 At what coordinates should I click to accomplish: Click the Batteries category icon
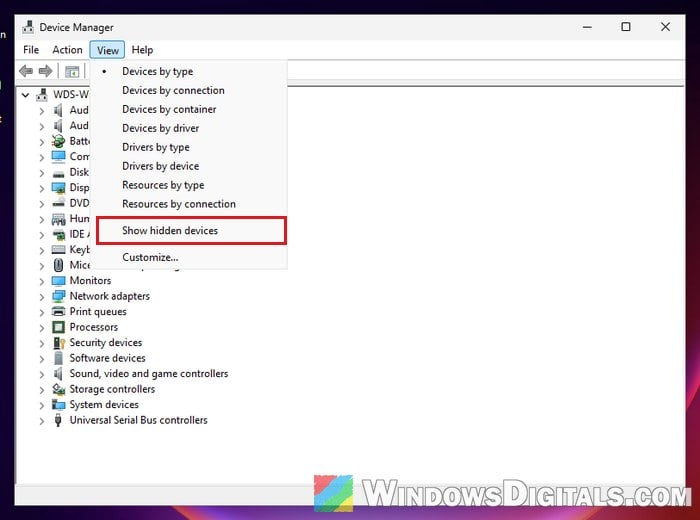[x=58, y=141]
